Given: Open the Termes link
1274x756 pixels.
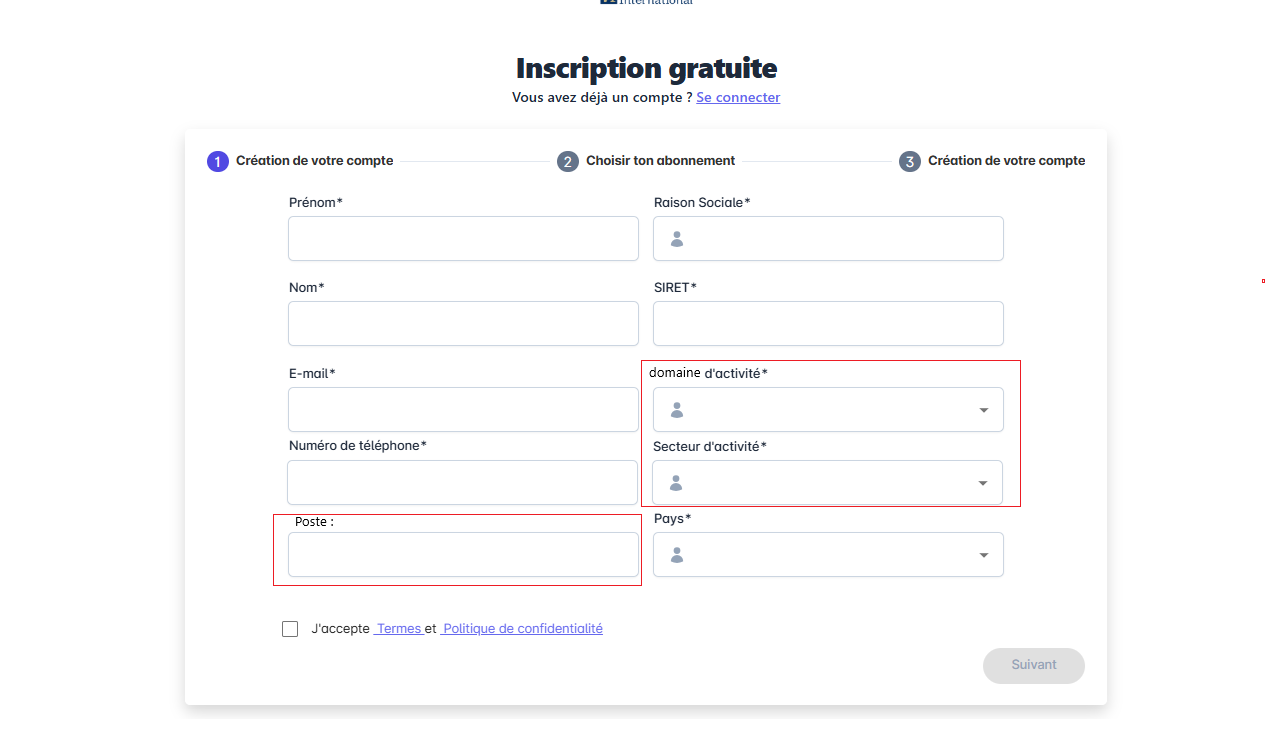Looking at the screenshot, I should [398, 629].
